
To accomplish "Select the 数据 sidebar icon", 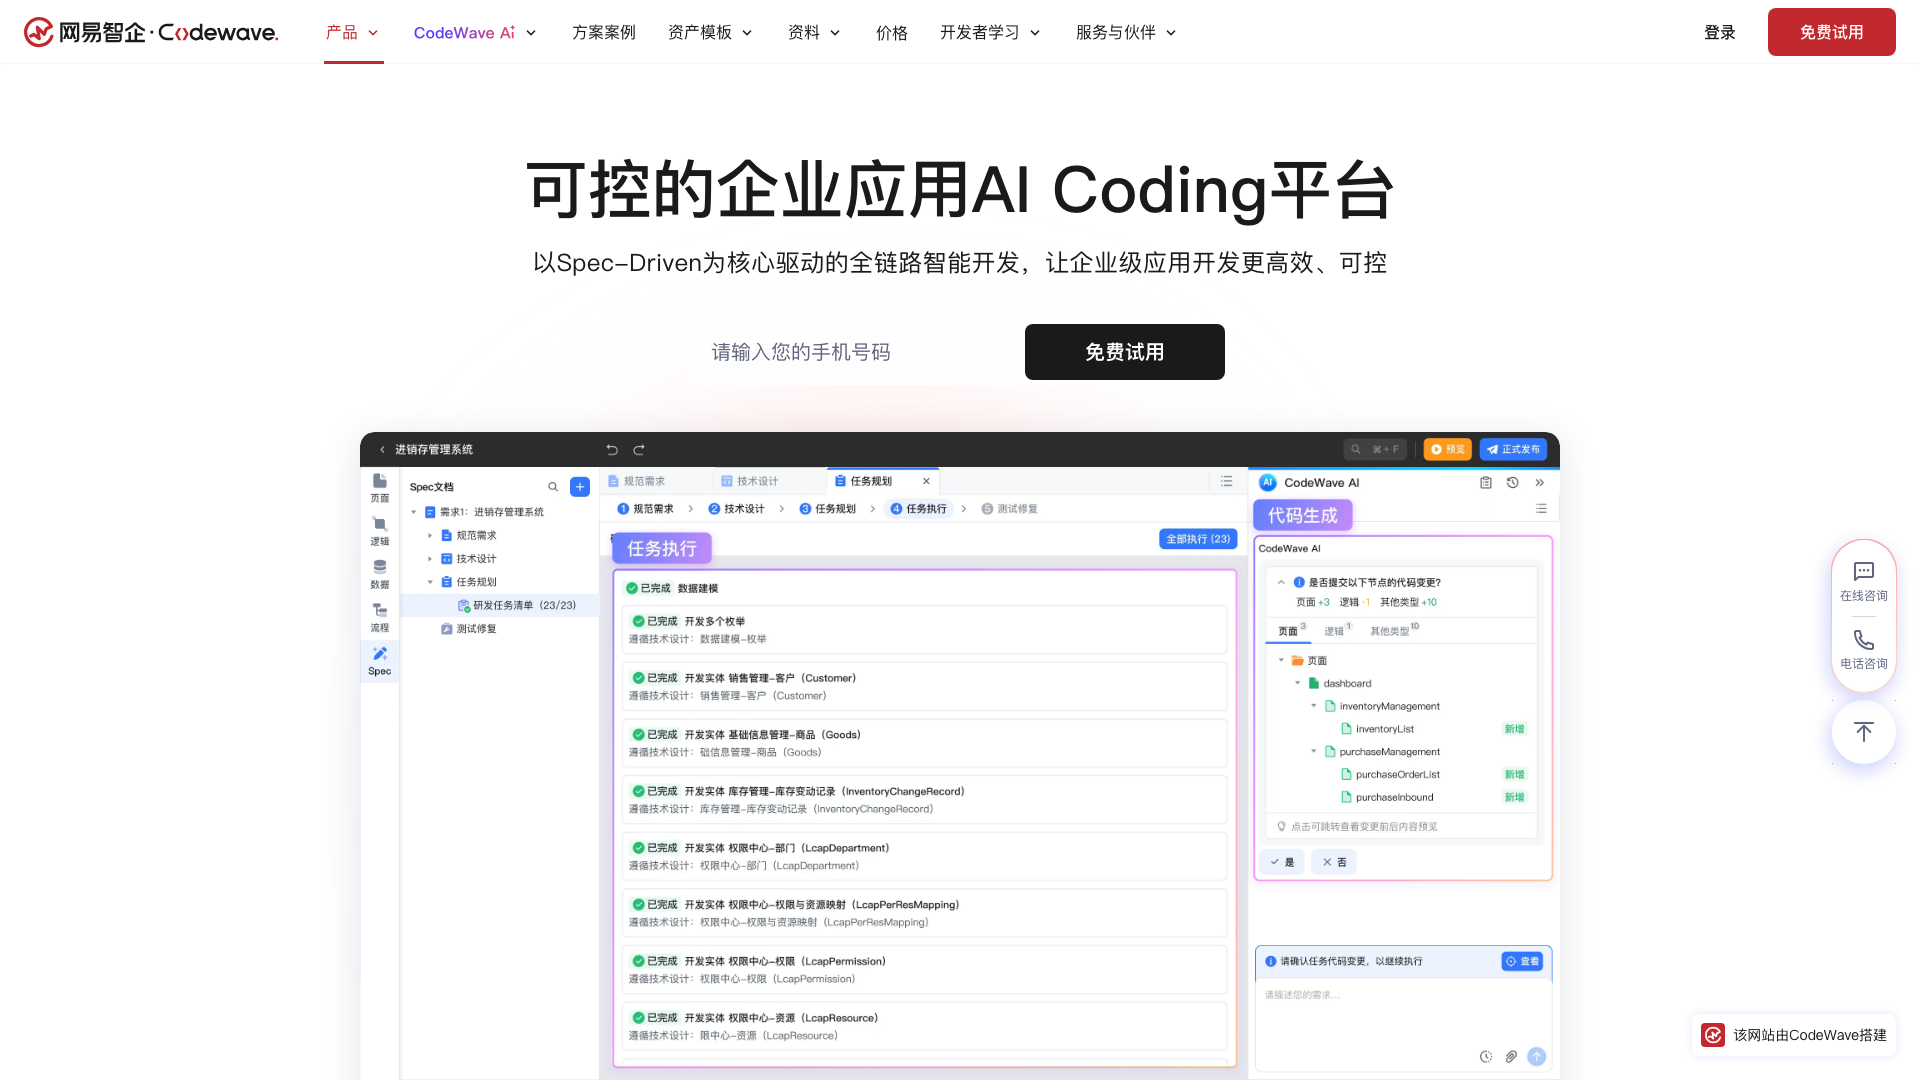I will 380,574.
